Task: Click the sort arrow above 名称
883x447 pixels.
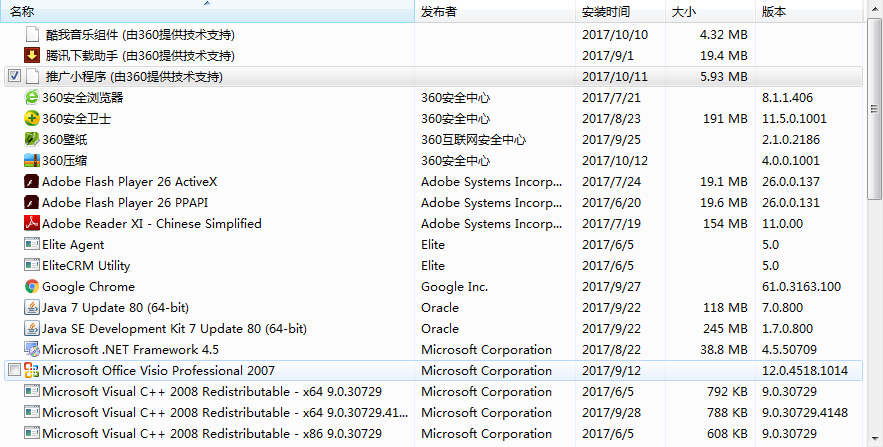Action: pos(207,3)
